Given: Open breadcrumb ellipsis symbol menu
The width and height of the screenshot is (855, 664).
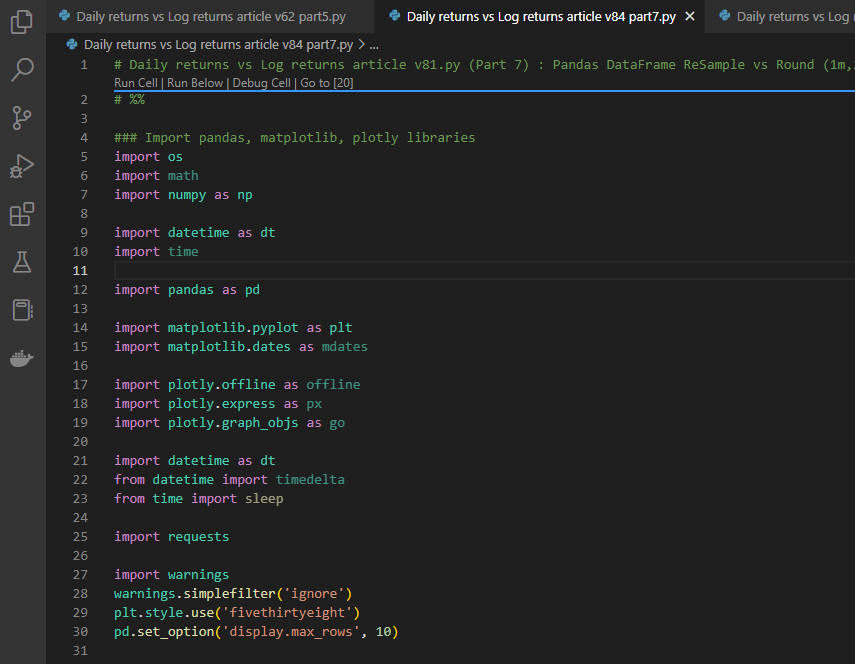Looking at the screenshot, I should point(374,45).
